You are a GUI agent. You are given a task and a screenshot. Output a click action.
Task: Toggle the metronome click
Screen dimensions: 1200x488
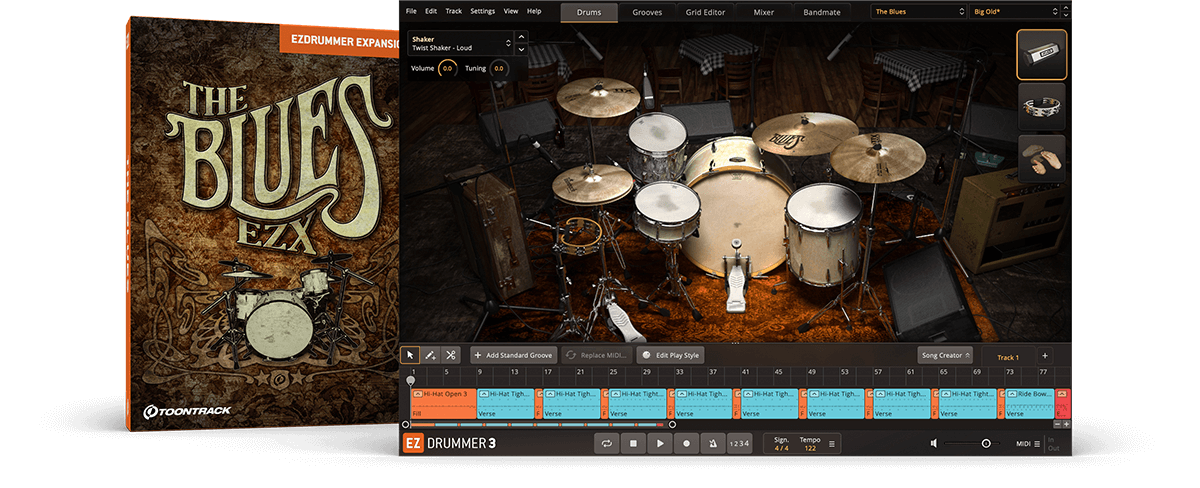pyautogui.click(x=711, y=443)
